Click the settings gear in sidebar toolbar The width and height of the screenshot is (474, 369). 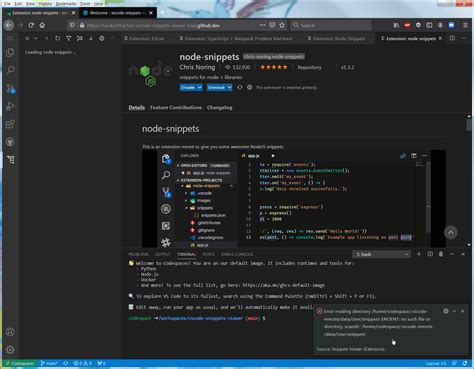(102, 38)
